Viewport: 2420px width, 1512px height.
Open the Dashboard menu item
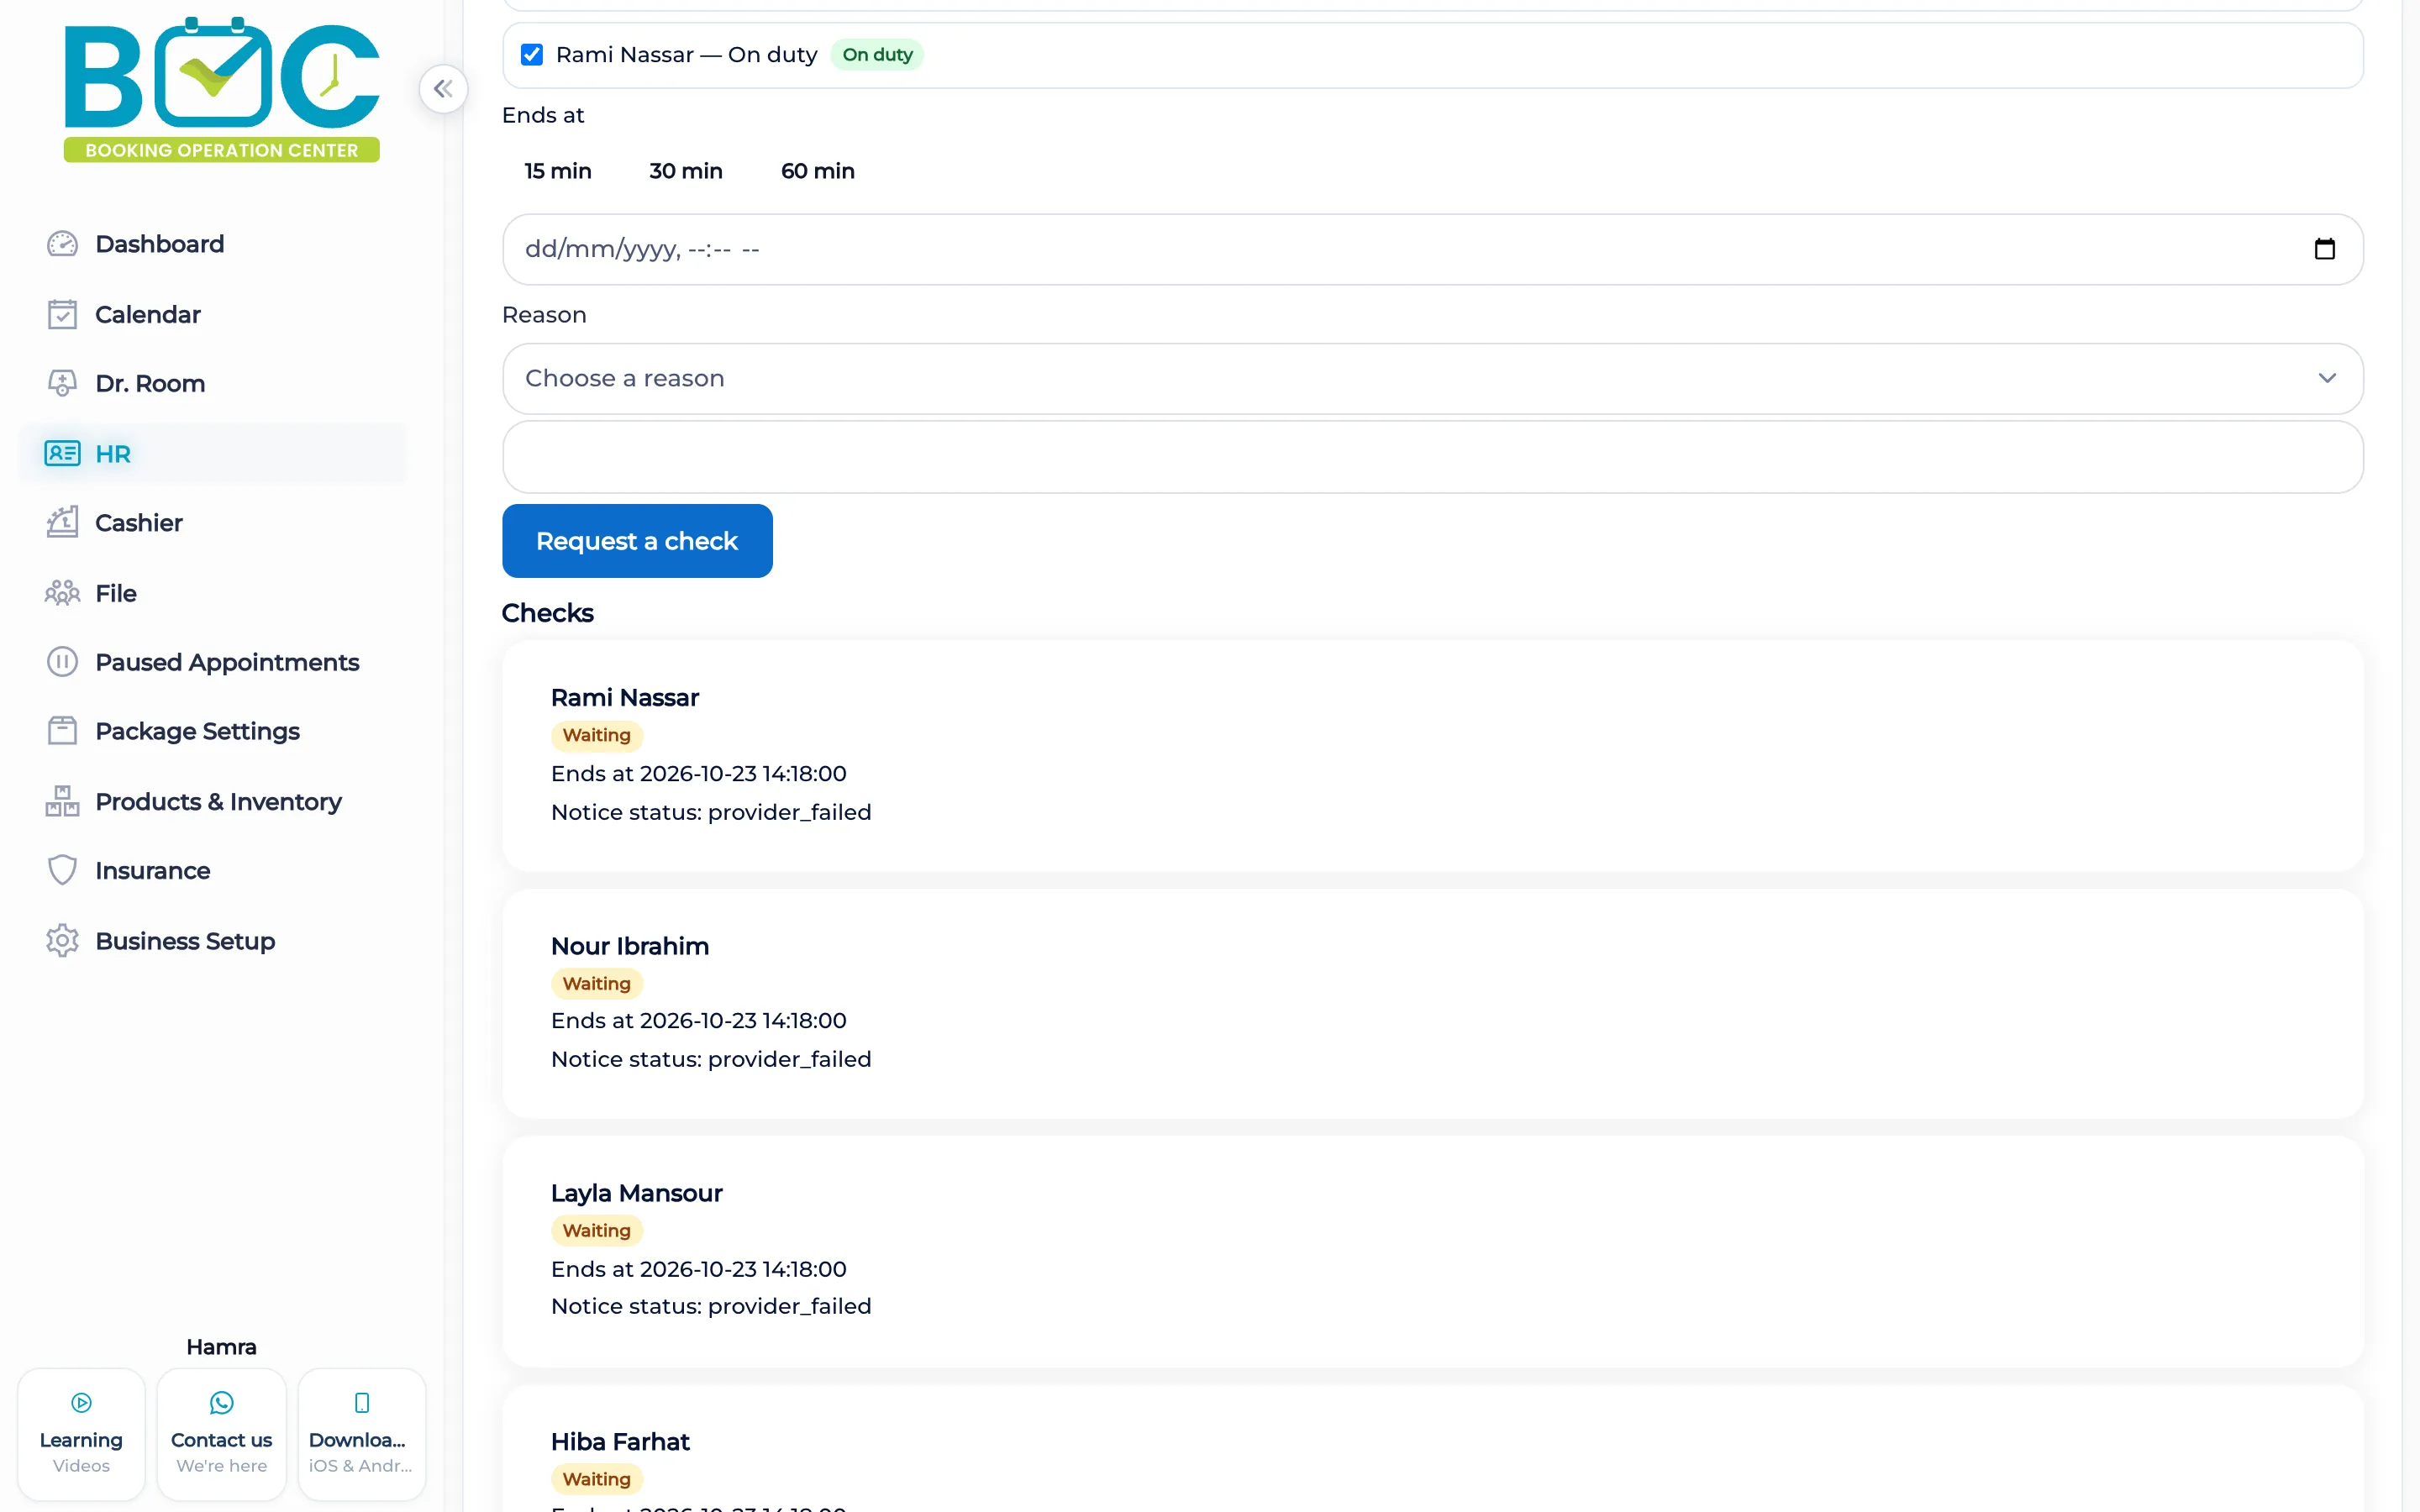pyautogui.click(x=212, y=244)
